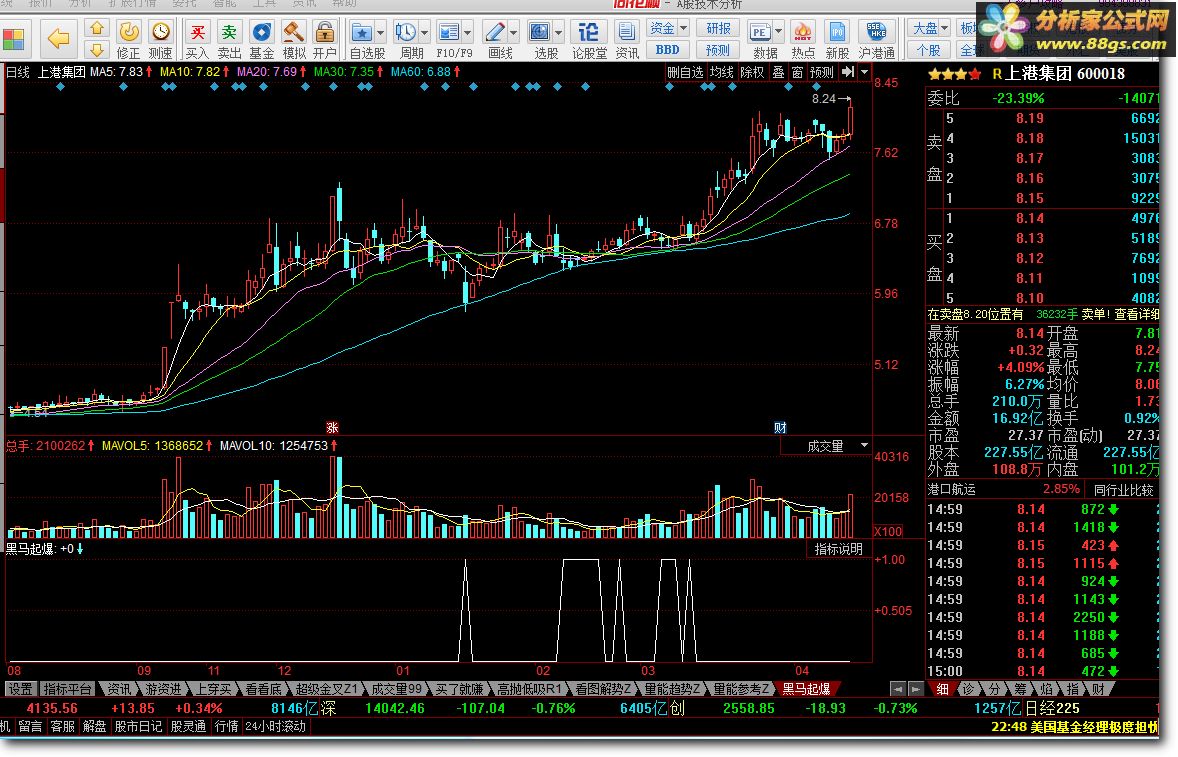The width and height of the screenshot is (1178, 757).
Task: Switch to the 成交量99 indicator tab
Action: tap(397, 689)
